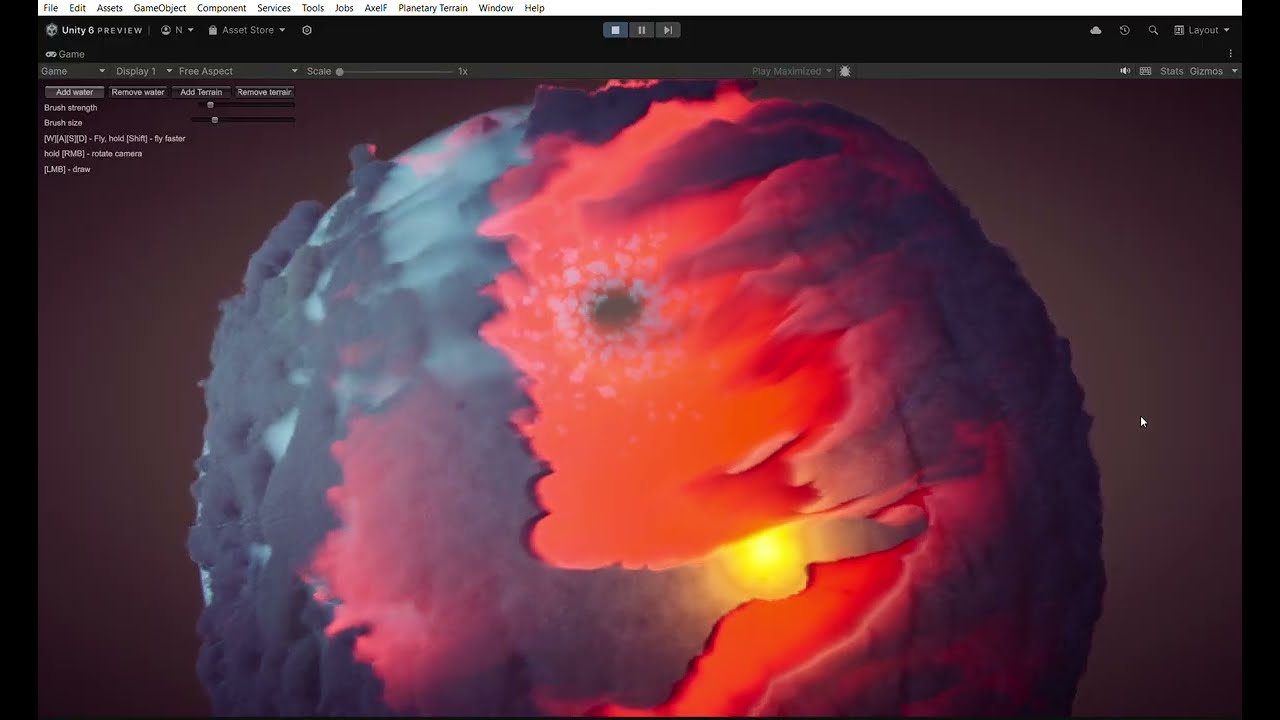Viewport: 1280px width, 720px height.
Task: Open the AxelF menu
Action: (376, 8)
